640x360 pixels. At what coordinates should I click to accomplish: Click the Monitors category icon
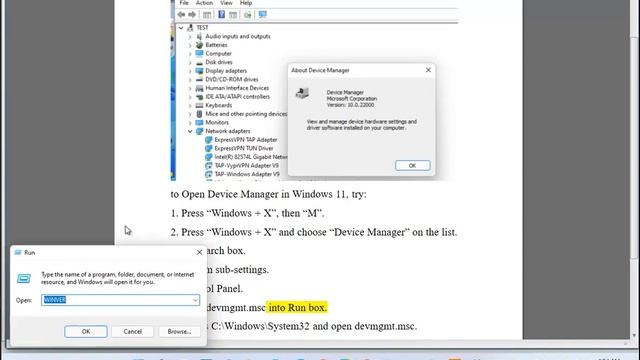coord(199,122)
